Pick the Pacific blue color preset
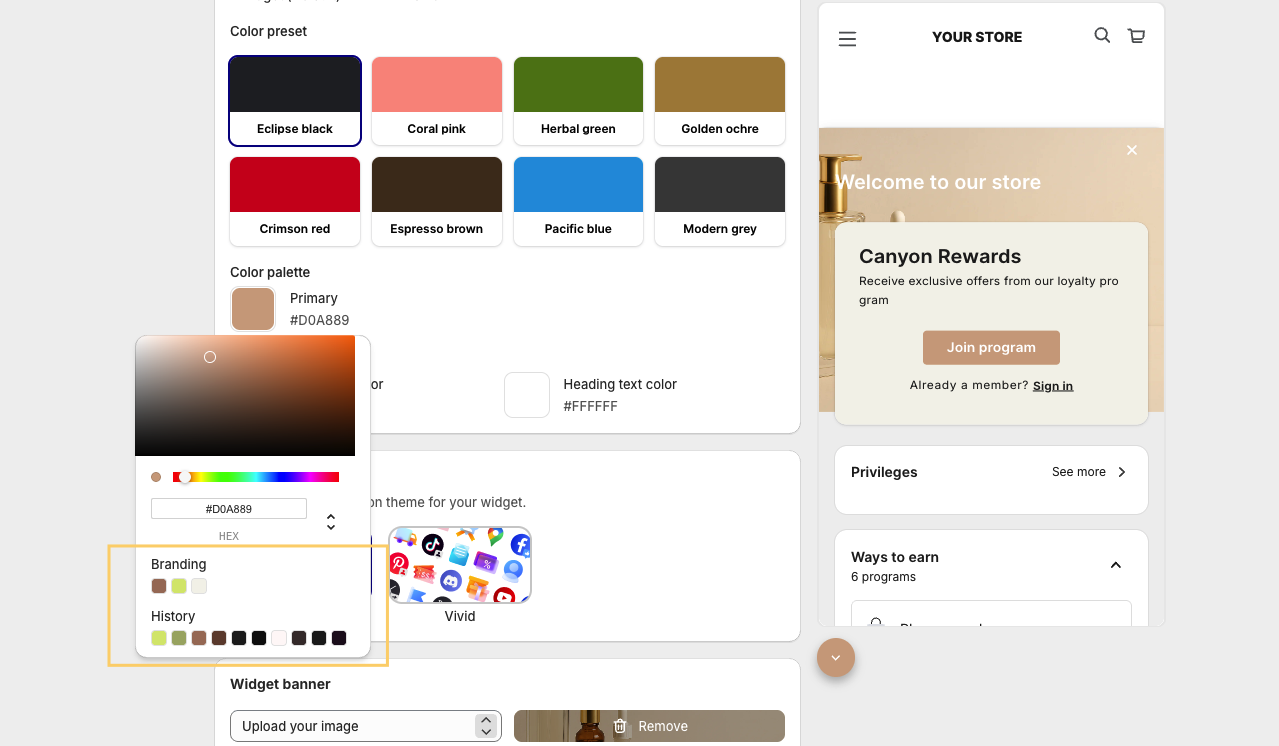Viewport: 1279px width, 746px height. pos(578,200)
